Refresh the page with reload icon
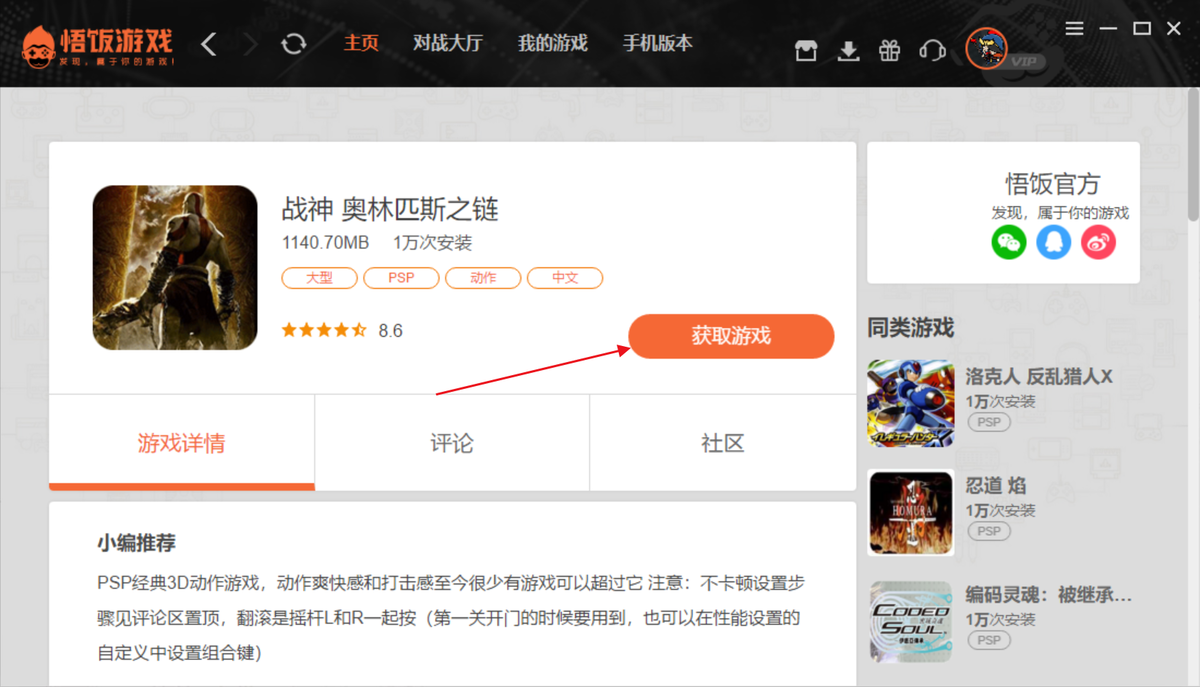This screenshot has width=1200, height=687. point(293,44)
